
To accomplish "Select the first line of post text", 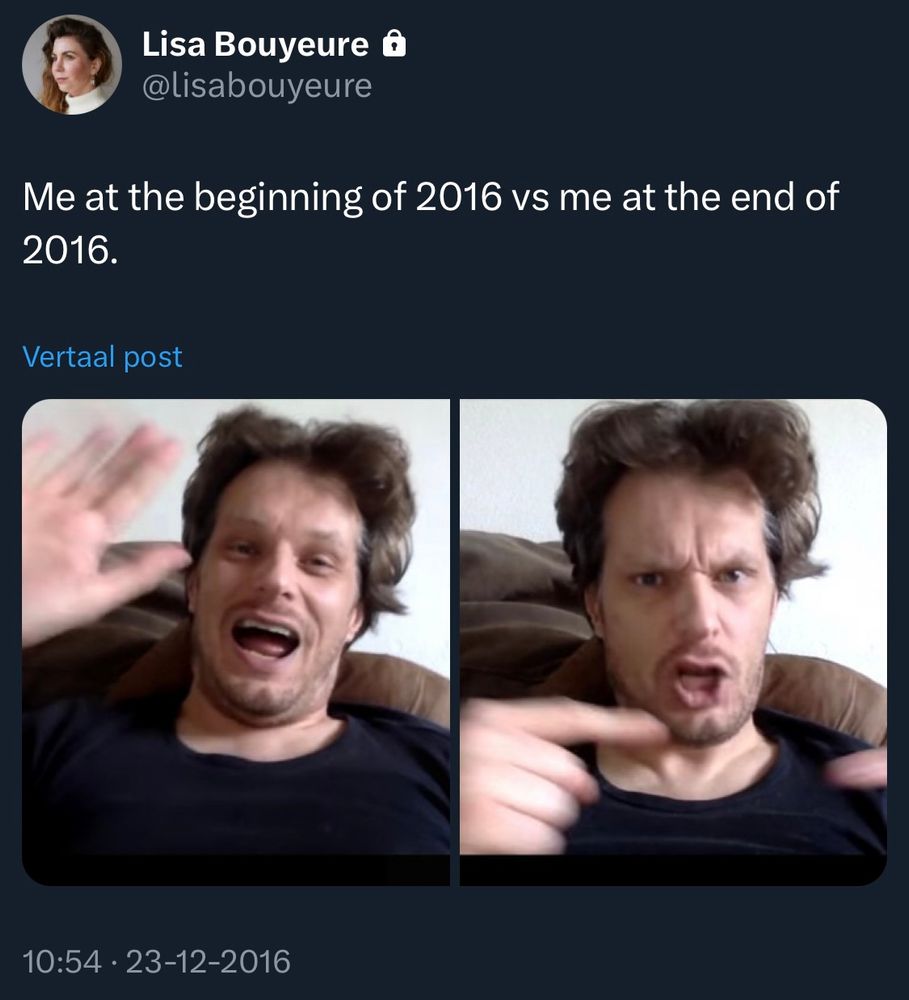I will click(431, 196).
